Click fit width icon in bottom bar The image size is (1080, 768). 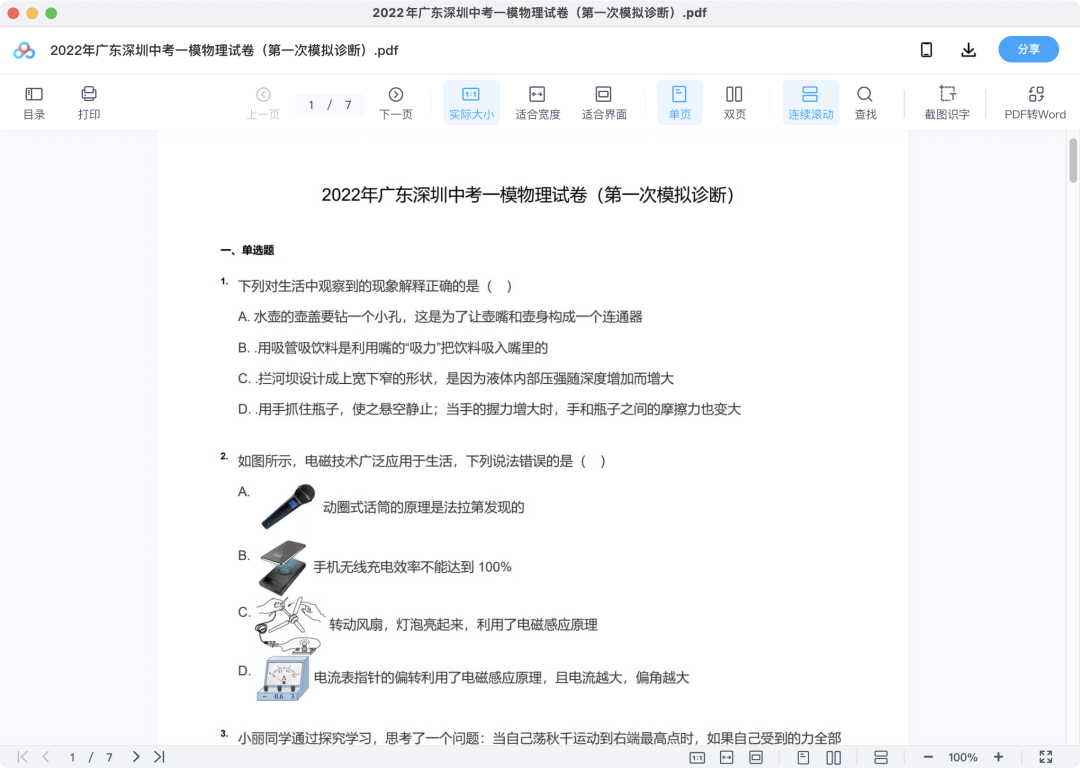(x=727, y=758)
